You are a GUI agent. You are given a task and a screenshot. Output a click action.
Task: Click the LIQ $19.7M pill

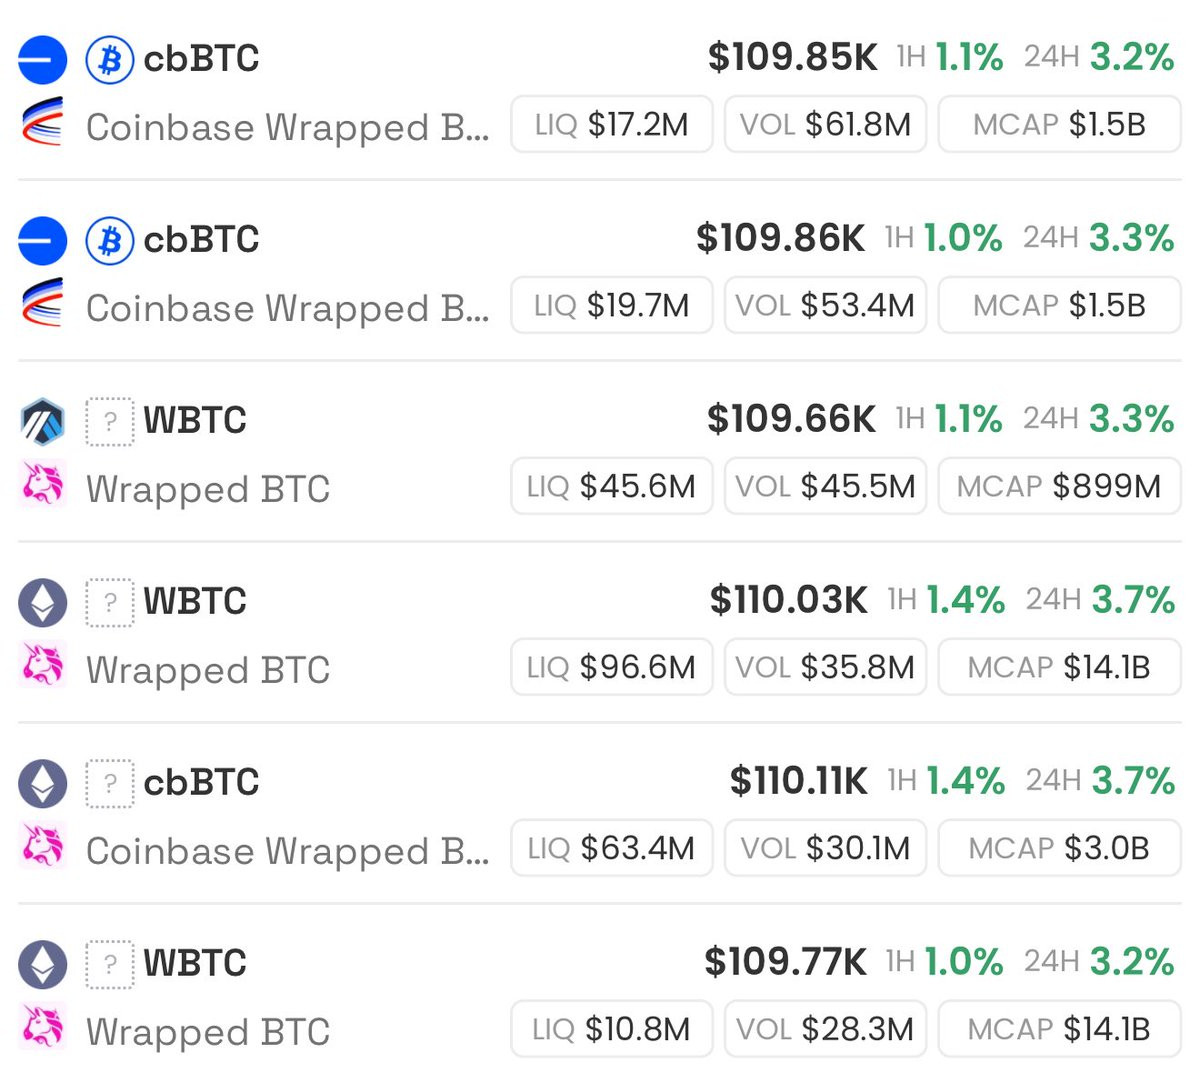(611, 306)
